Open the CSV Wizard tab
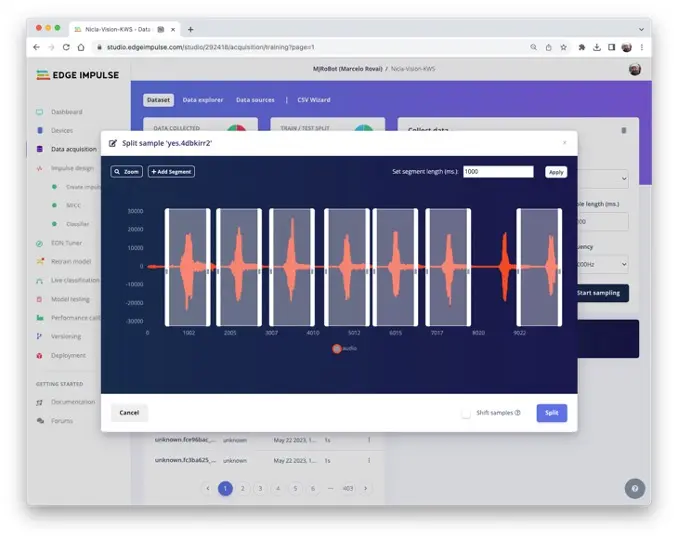Screen dimensions: 678x540 point(313,100)
